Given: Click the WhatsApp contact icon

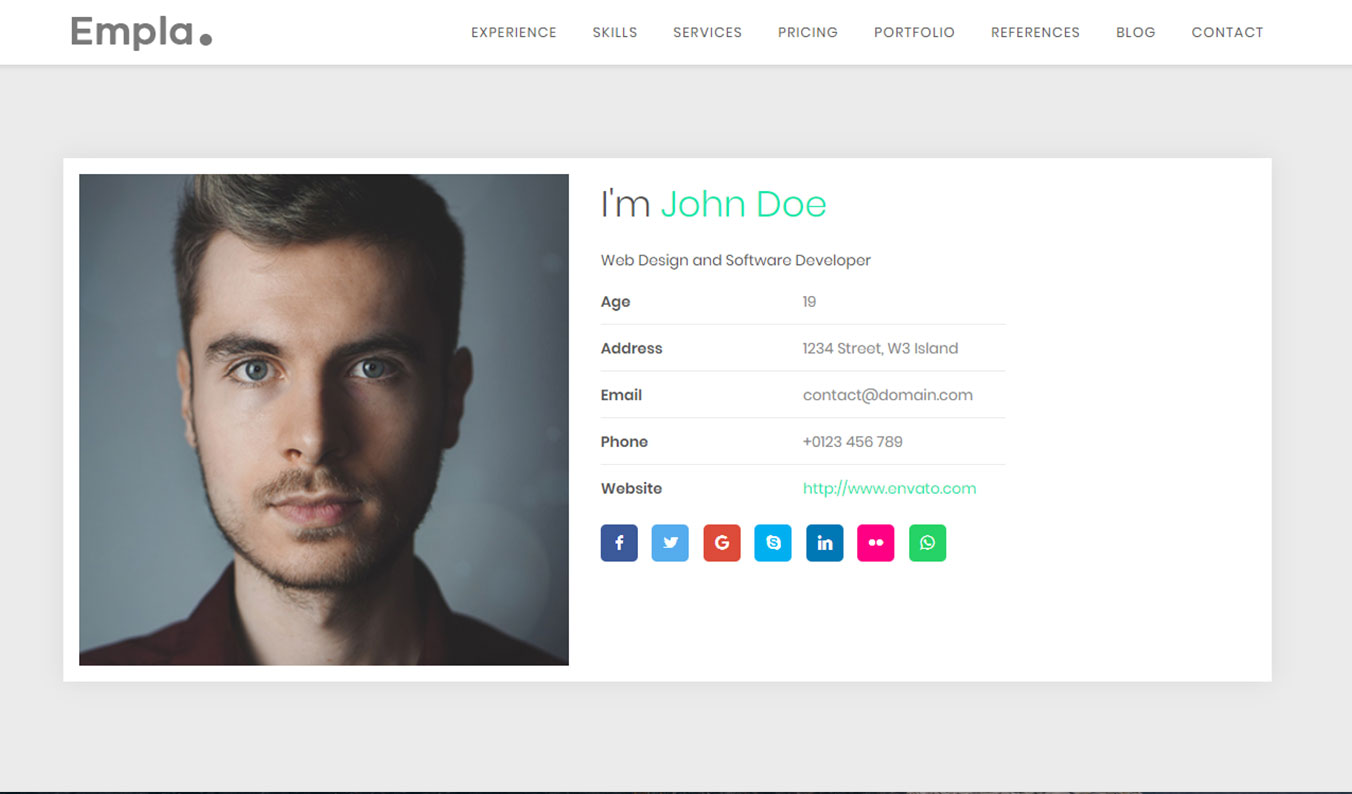Looking at the screenshot, I should [x=927, y=543].
